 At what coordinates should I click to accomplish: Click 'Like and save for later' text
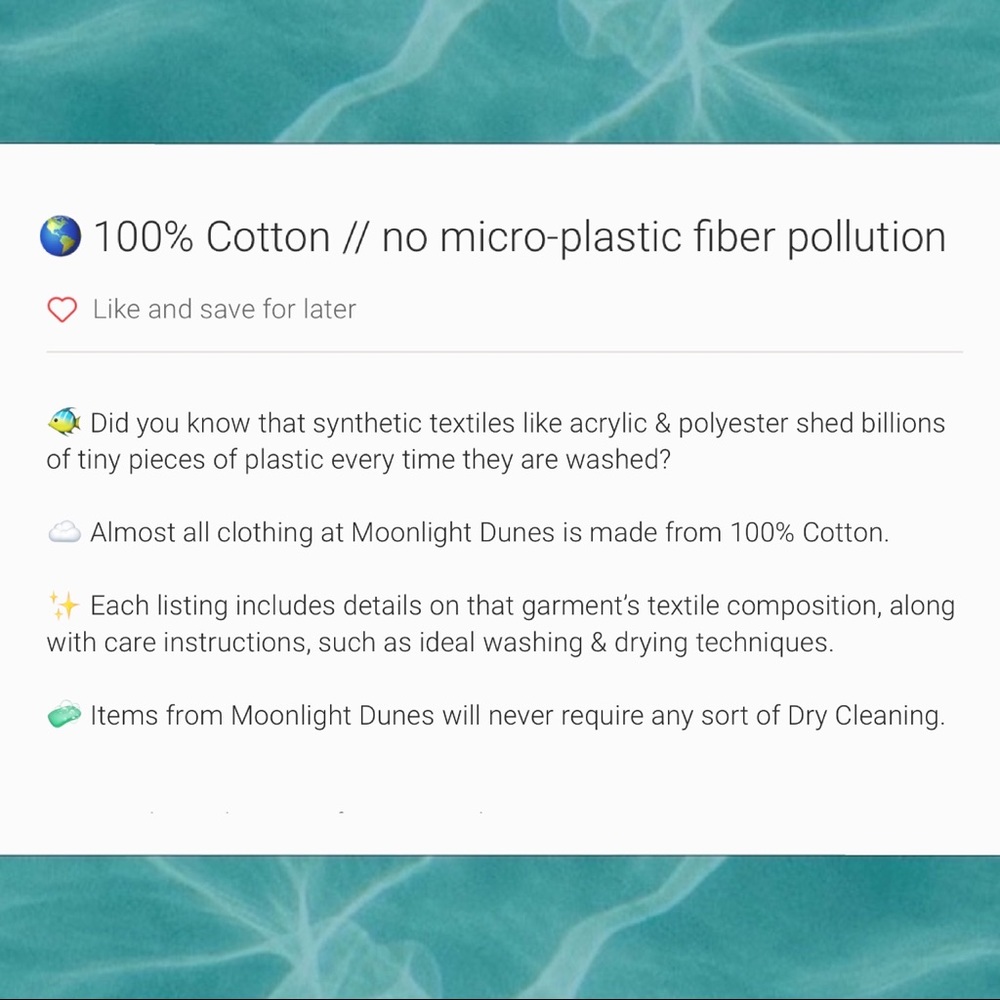[224, 309]
